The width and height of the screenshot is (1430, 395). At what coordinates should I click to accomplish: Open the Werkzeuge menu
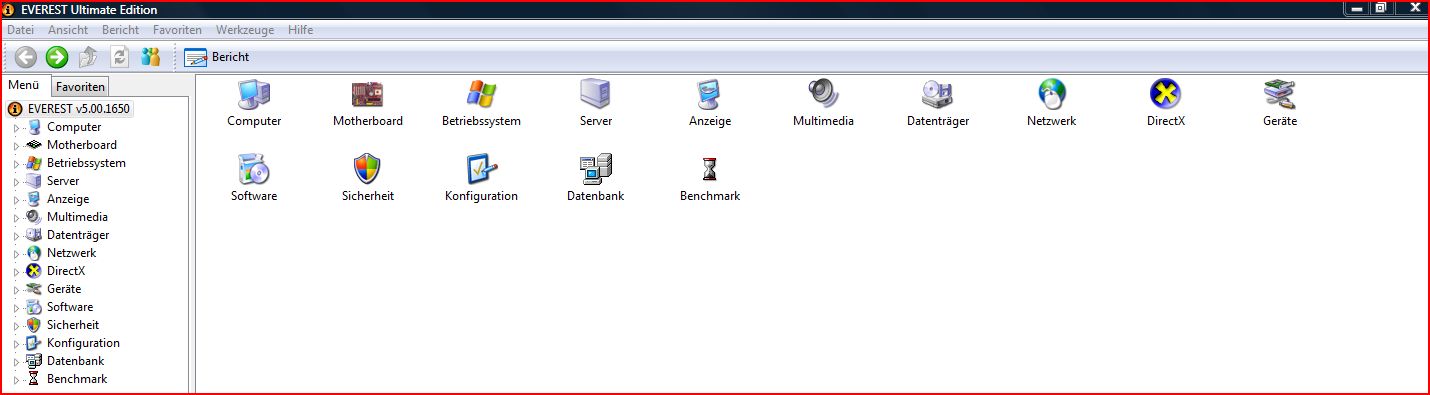coord(245,30)
